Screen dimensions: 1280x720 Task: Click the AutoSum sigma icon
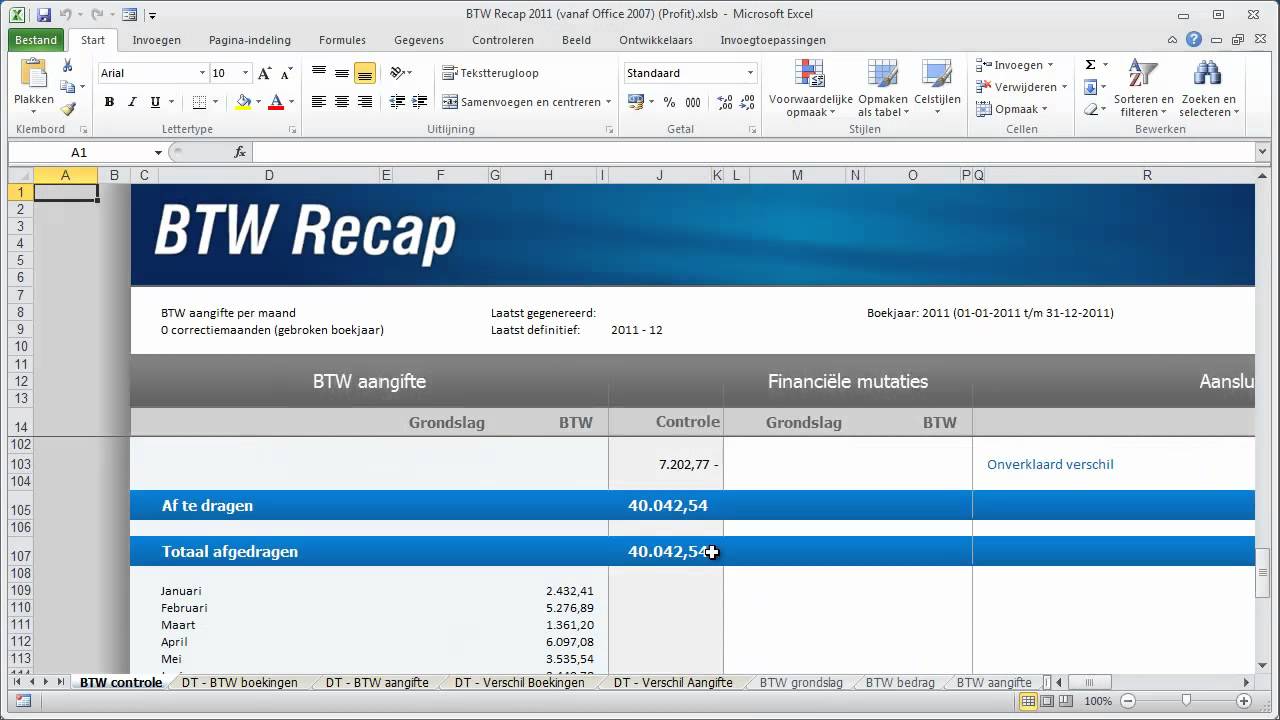(1091, 65)
